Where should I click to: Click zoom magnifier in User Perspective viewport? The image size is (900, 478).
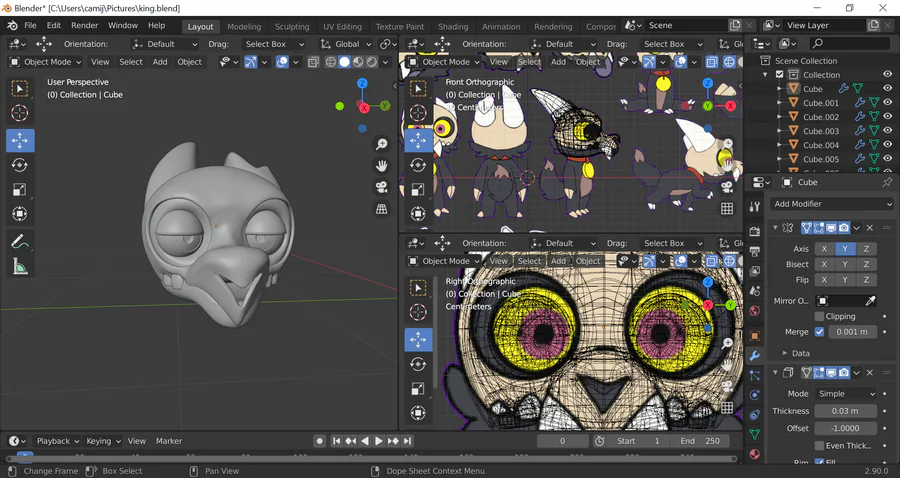coord(381,144)
